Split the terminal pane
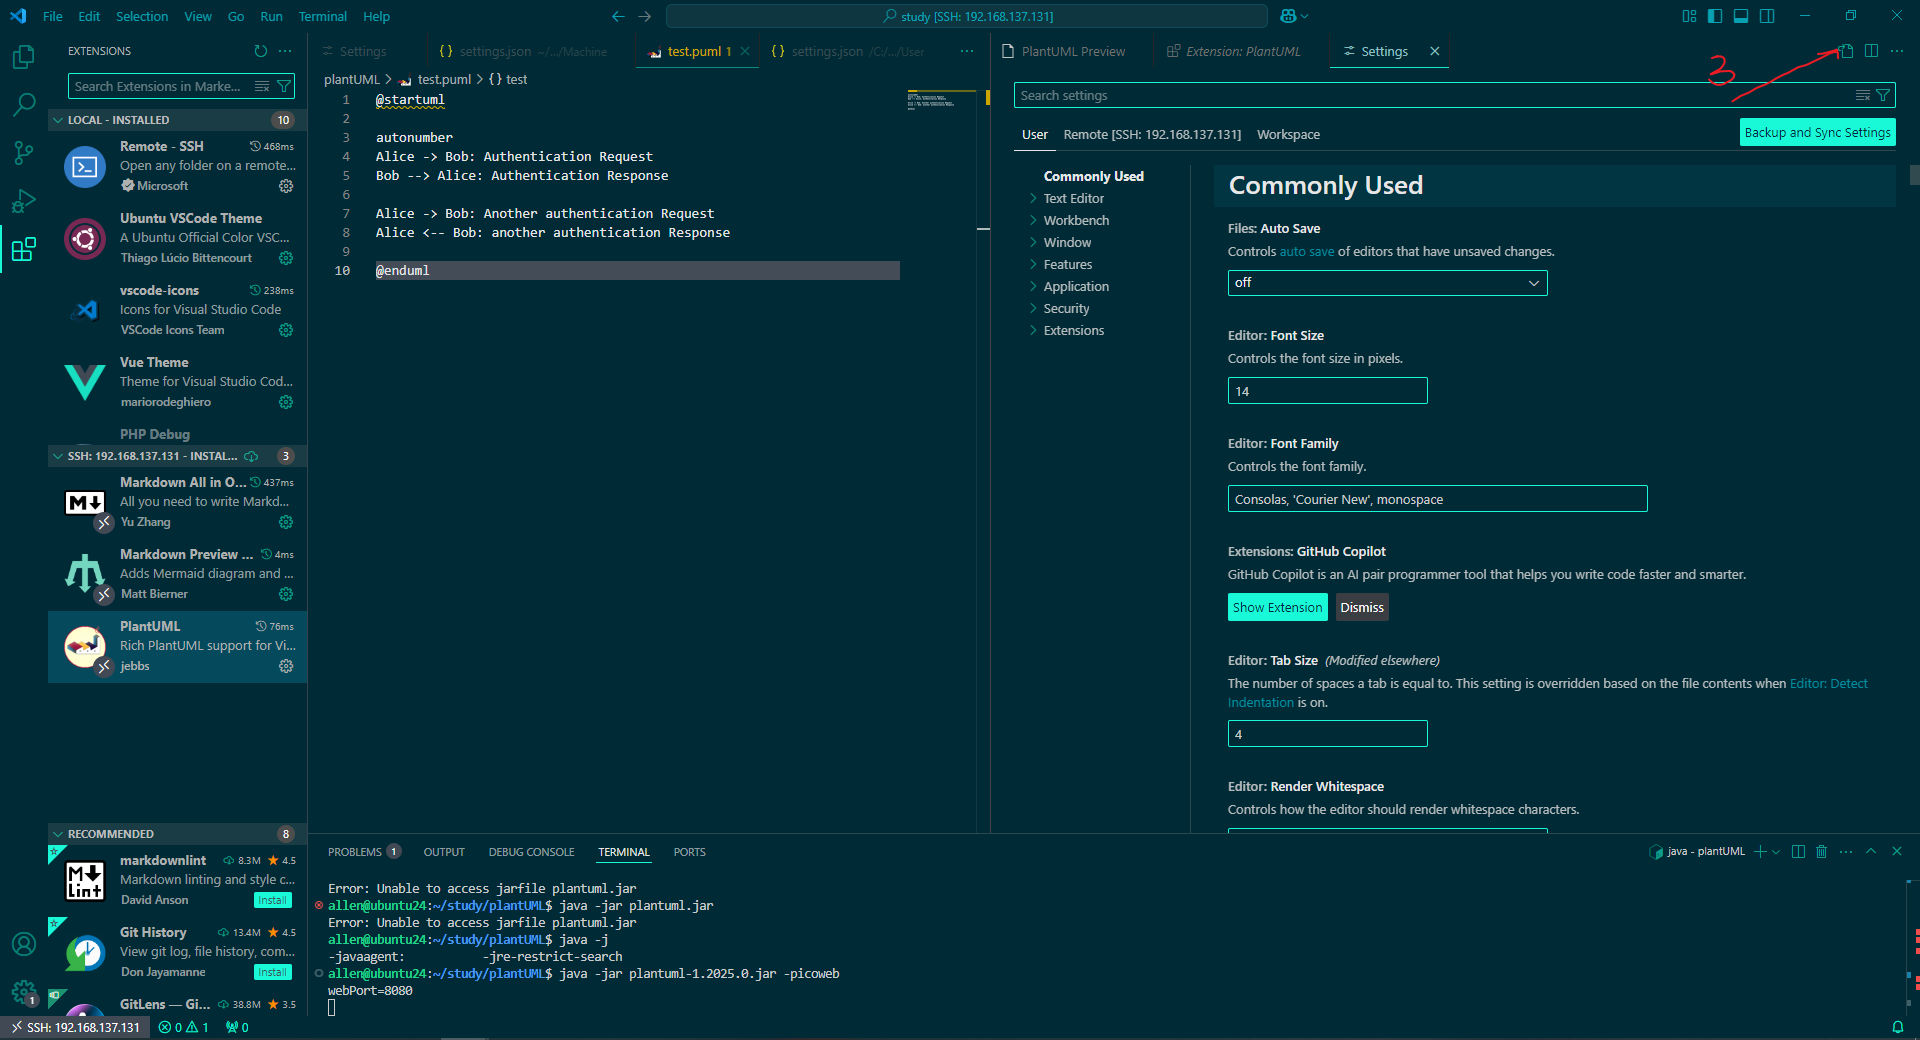The height and width of the screenshot is (1040, 1920). point(1798,852)
